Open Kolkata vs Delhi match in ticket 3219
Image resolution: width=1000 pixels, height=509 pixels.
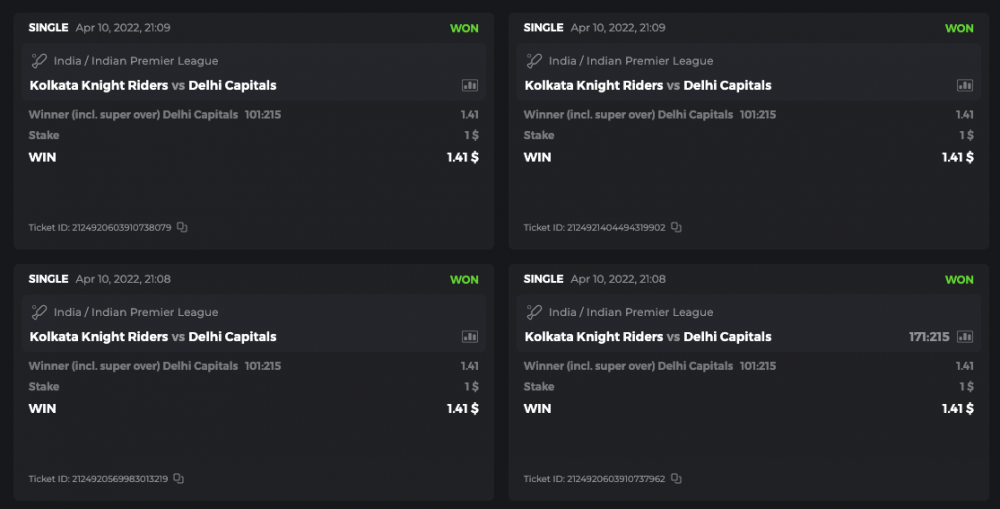coord(153,337)
